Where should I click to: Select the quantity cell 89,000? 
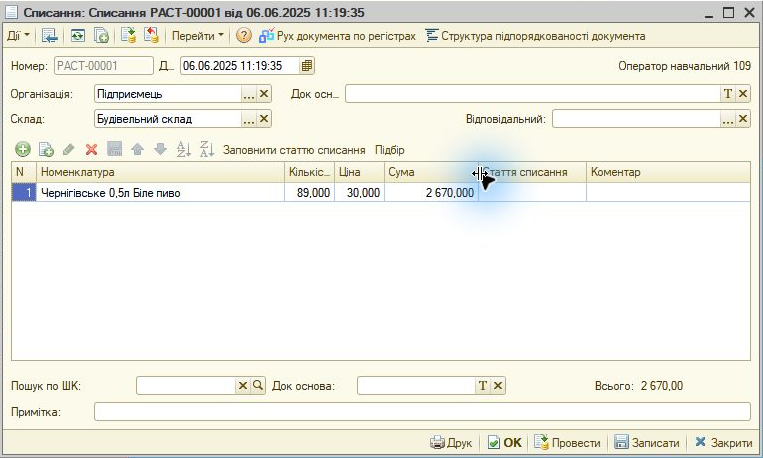pos(309,193)
